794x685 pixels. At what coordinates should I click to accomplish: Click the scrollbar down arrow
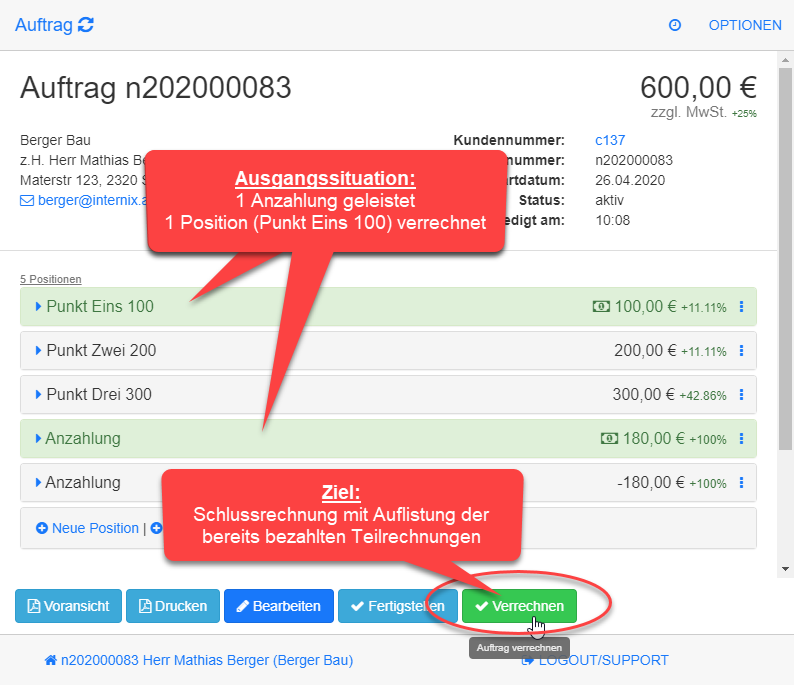coord(785,569)
